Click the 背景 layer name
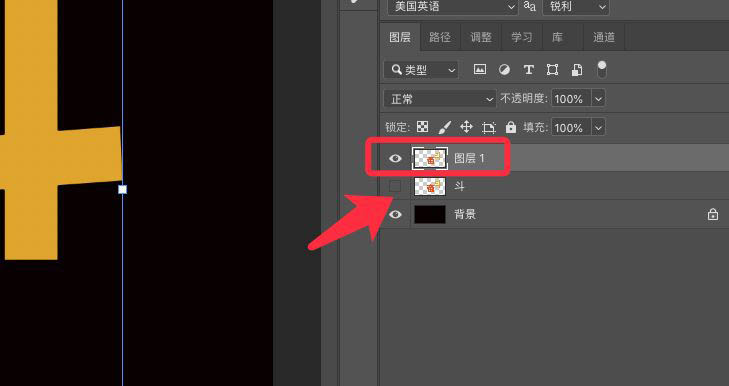 pos(465,214)
